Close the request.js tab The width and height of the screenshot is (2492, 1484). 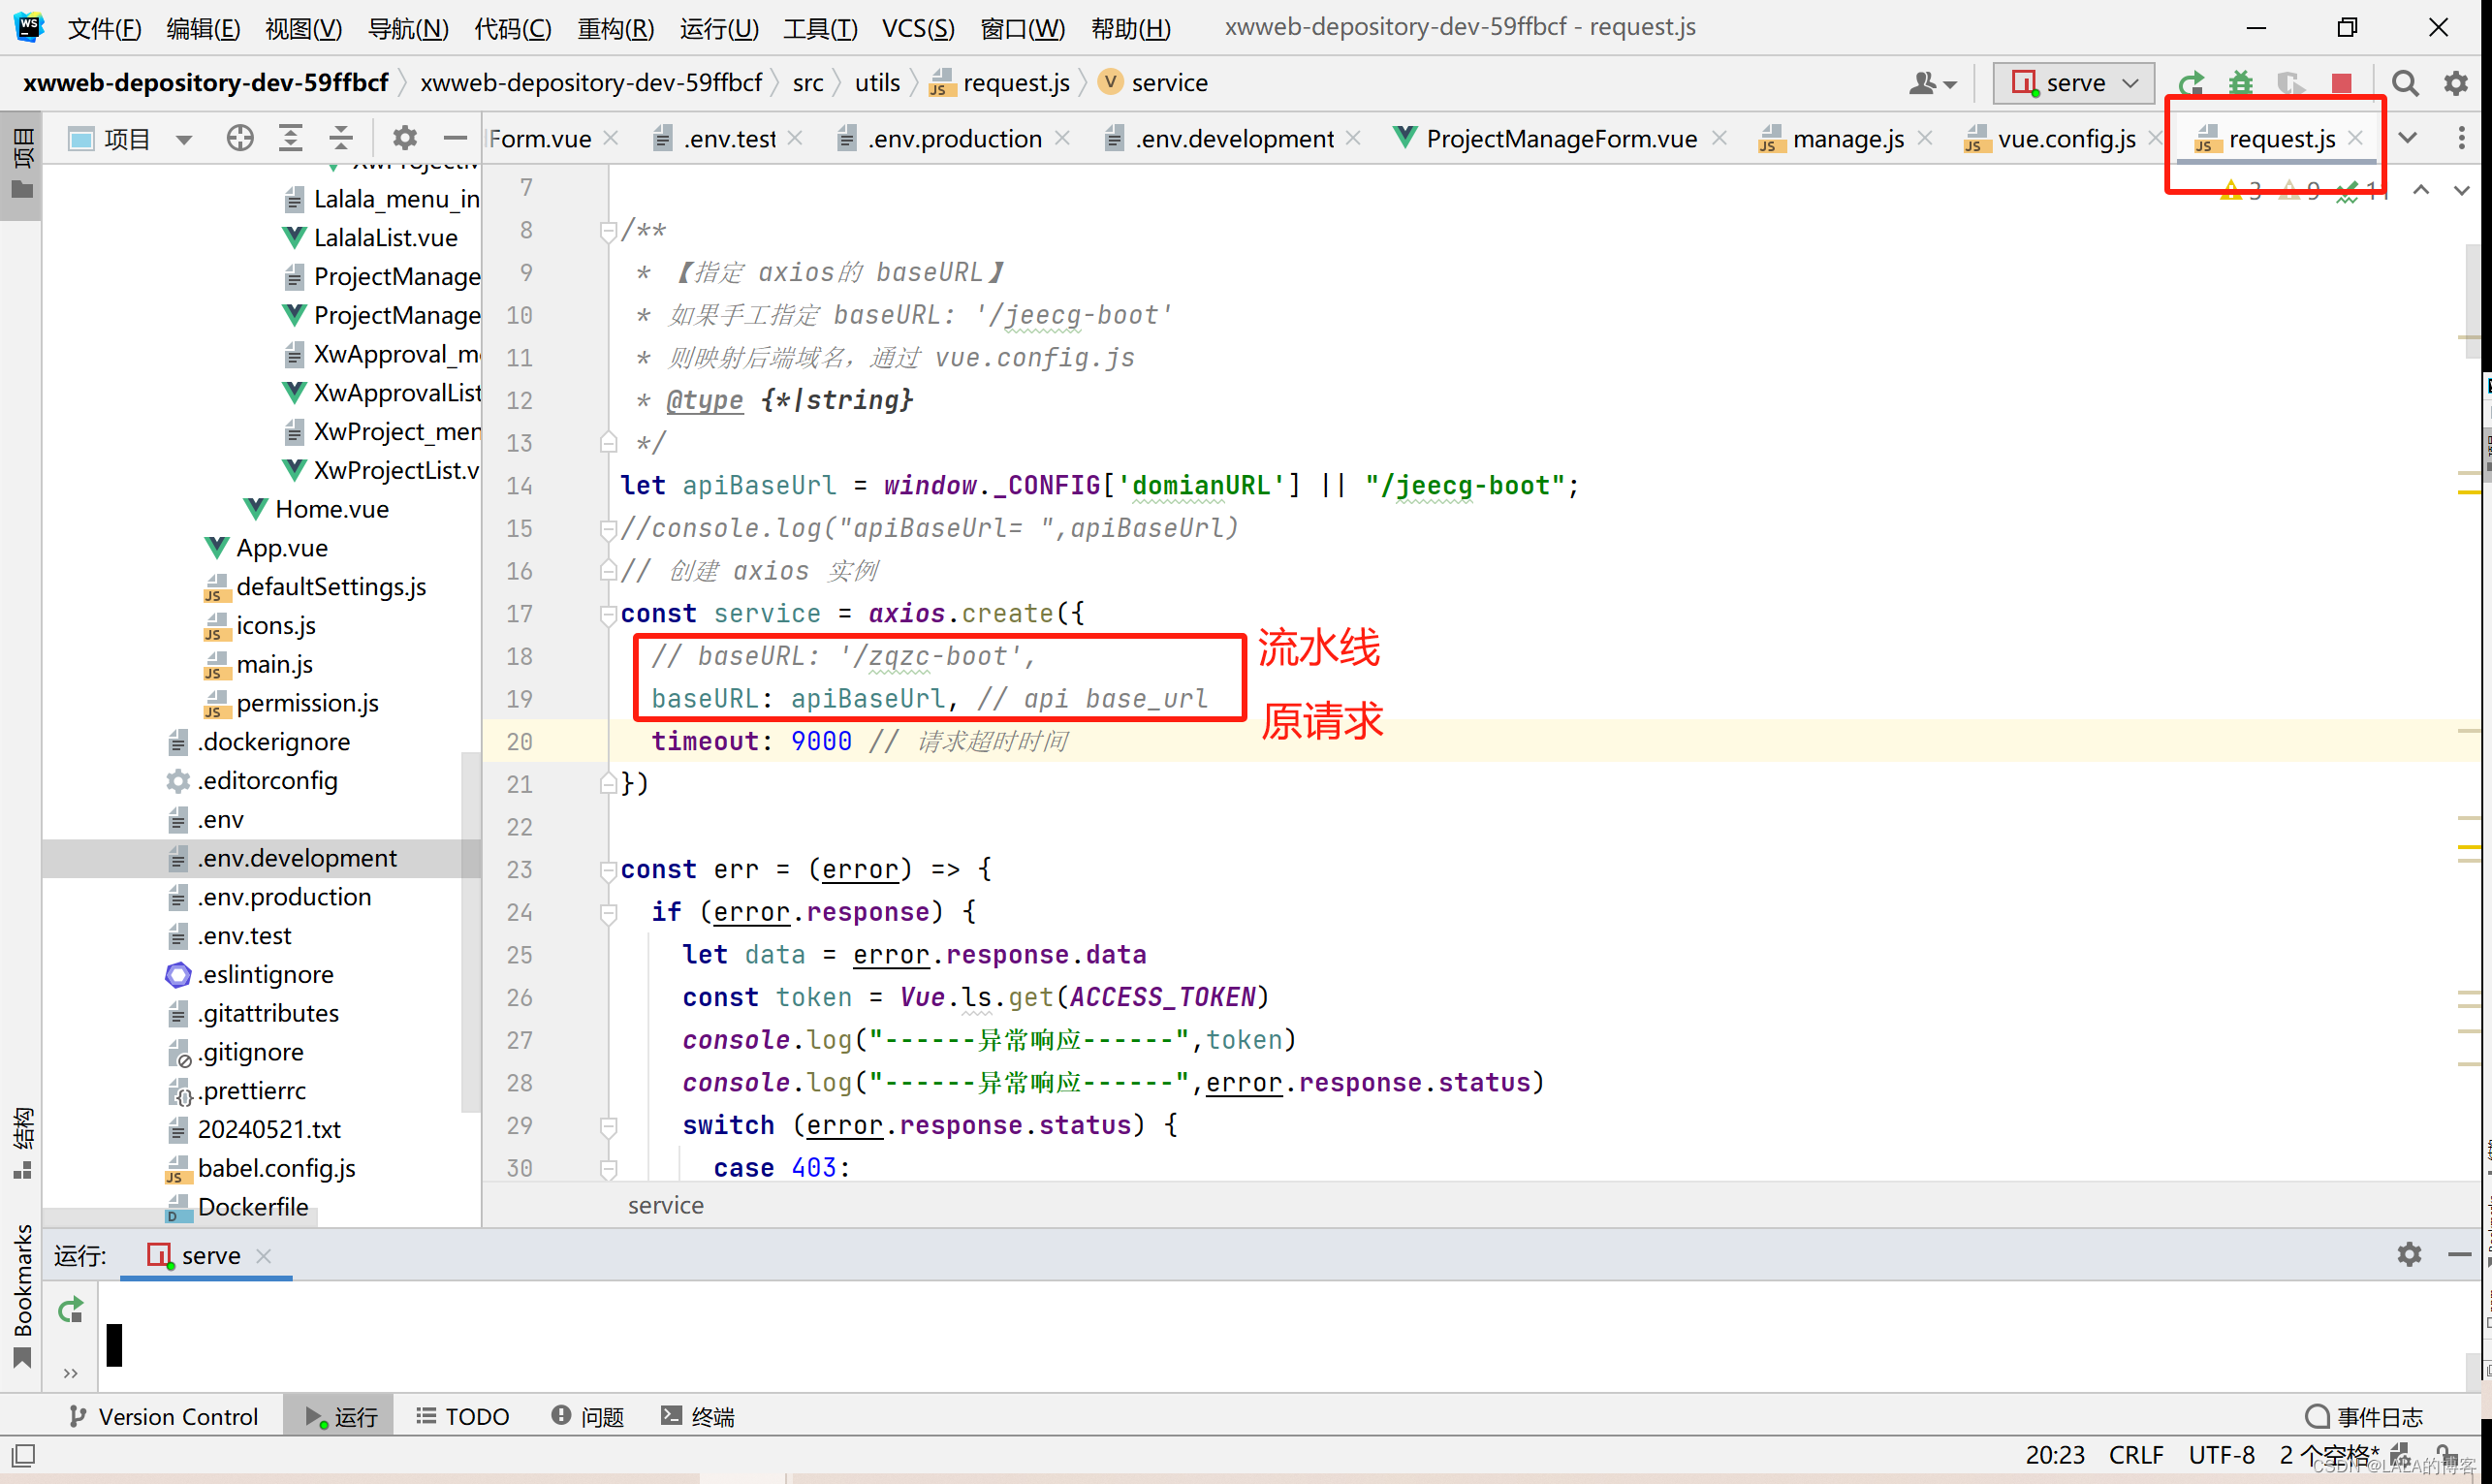pos(2356,138)
